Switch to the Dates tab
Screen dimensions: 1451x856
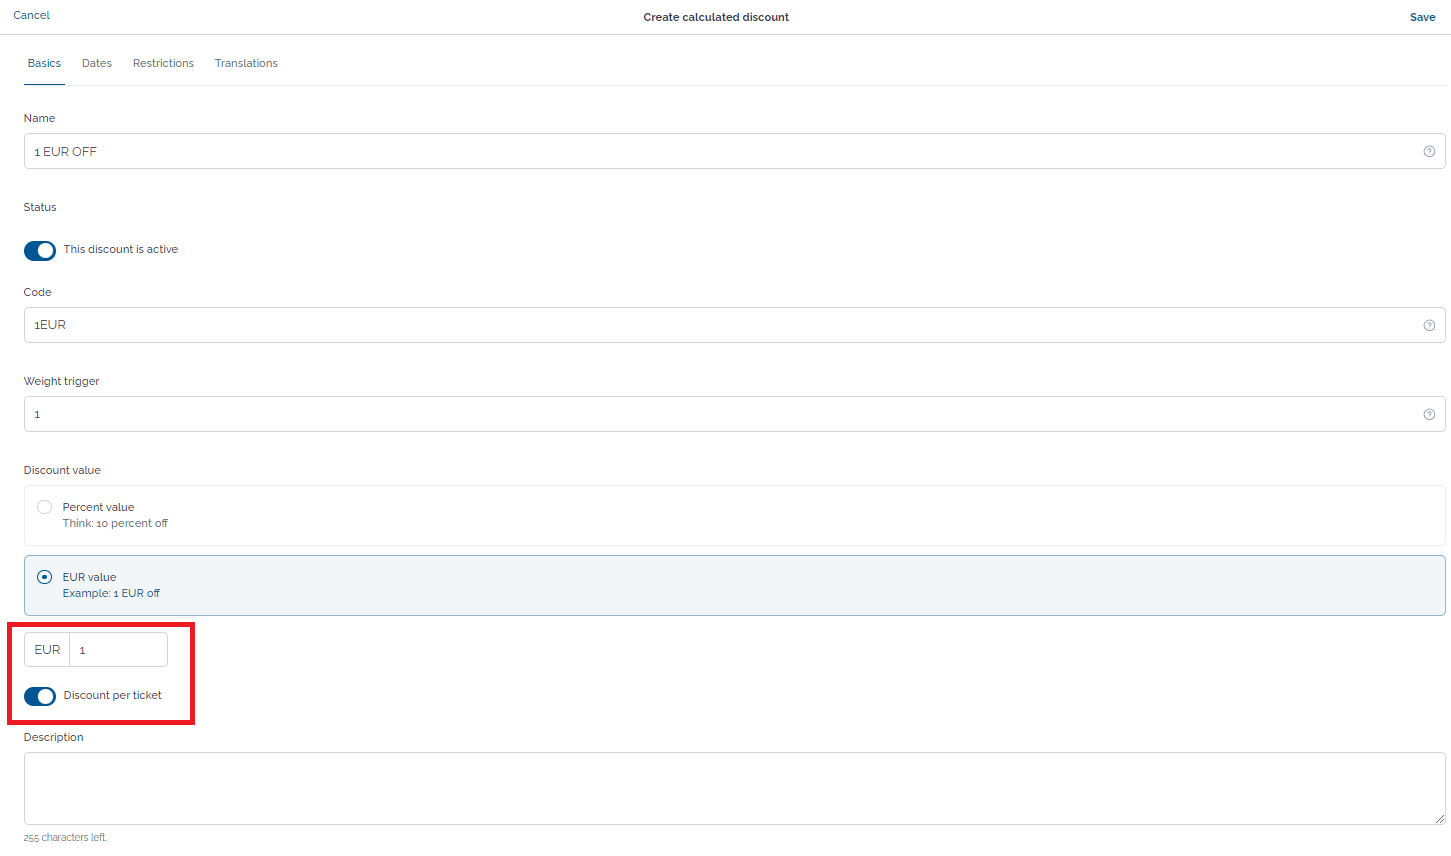tap(97, 63)
